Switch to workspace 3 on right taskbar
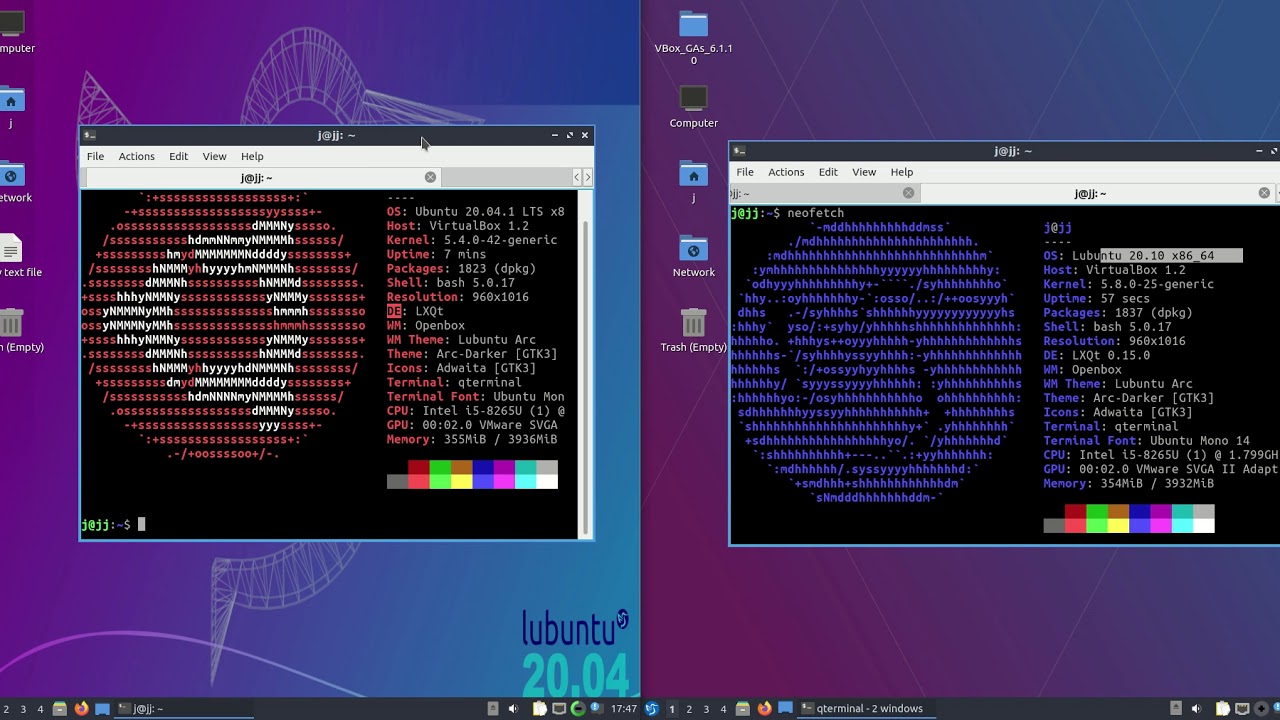This screenshot has width=1280, height=720. 706,709
